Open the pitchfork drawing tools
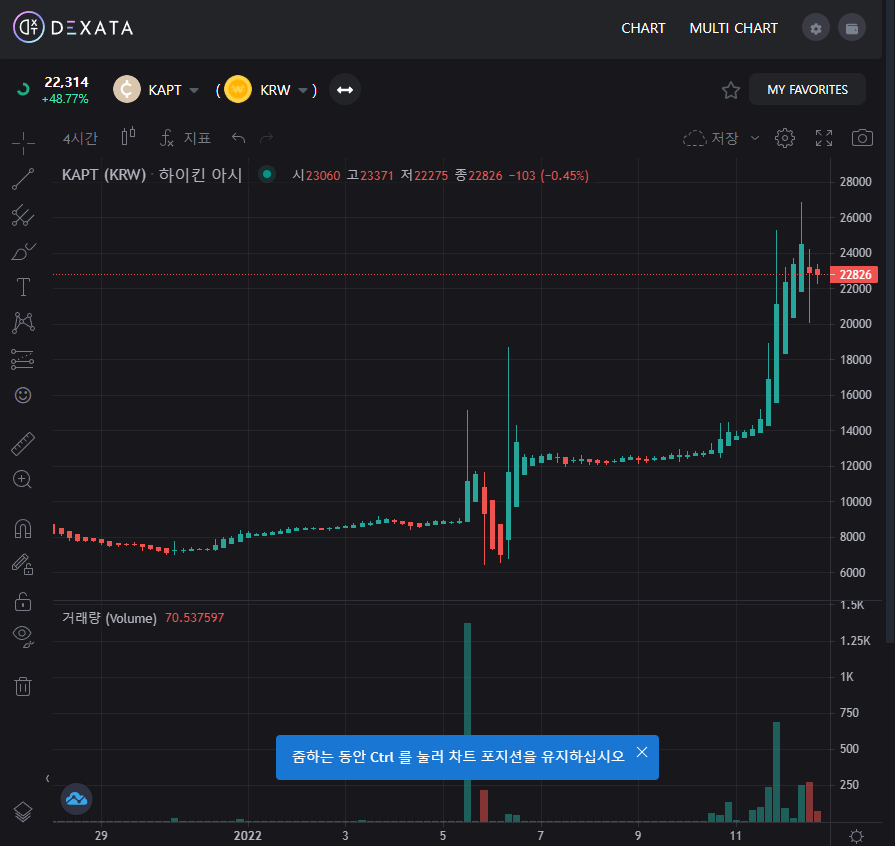895x846 pixels. click(x=23, y=215)
